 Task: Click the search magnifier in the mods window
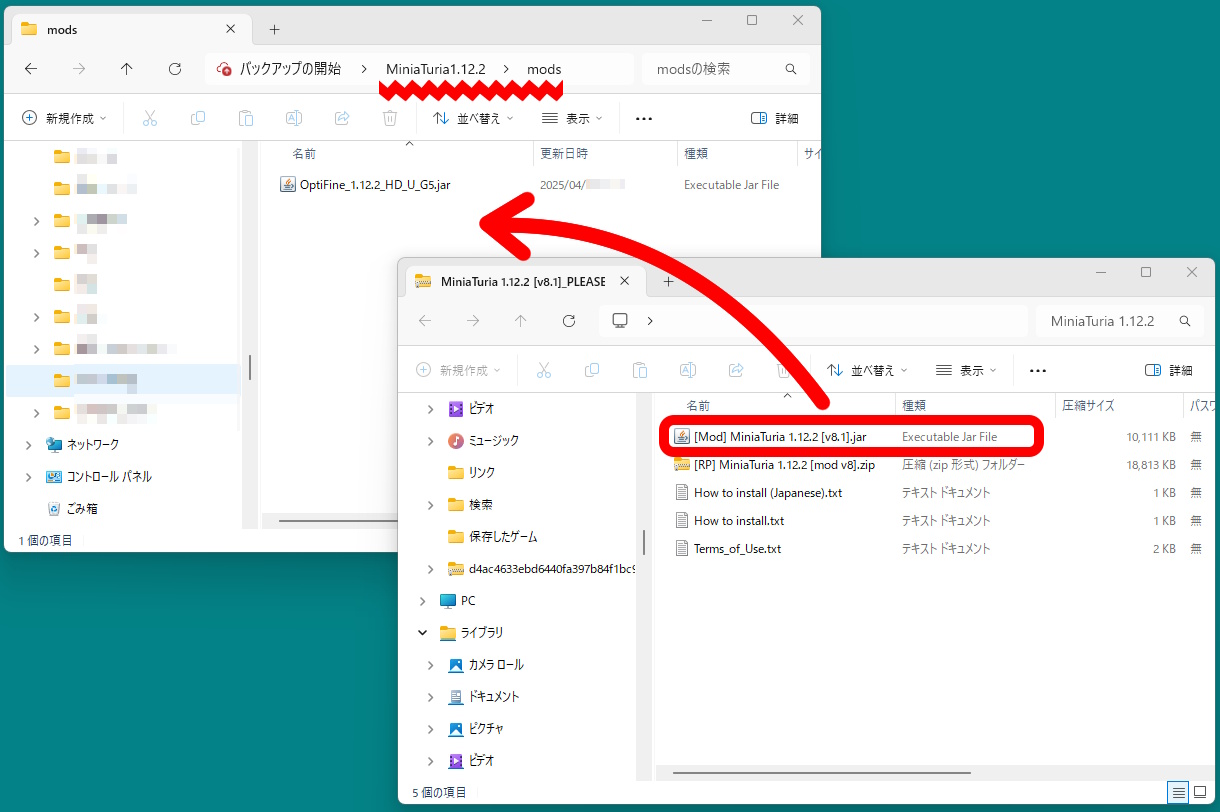tap(791, 69)
